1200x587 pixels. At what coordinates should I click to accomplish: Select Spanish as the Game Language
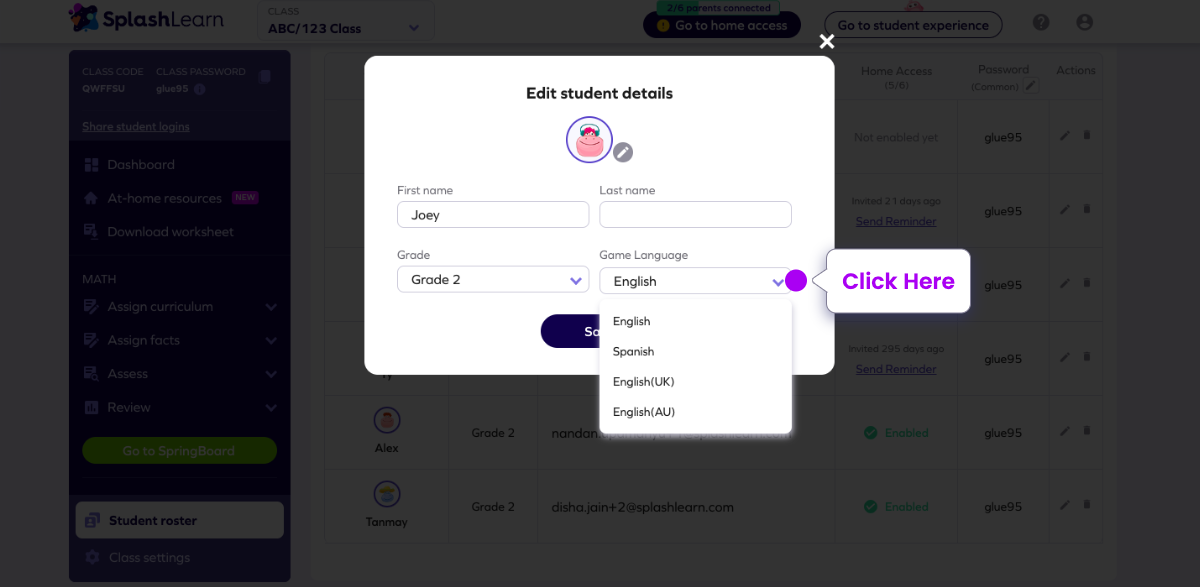(x=633, y=351)
